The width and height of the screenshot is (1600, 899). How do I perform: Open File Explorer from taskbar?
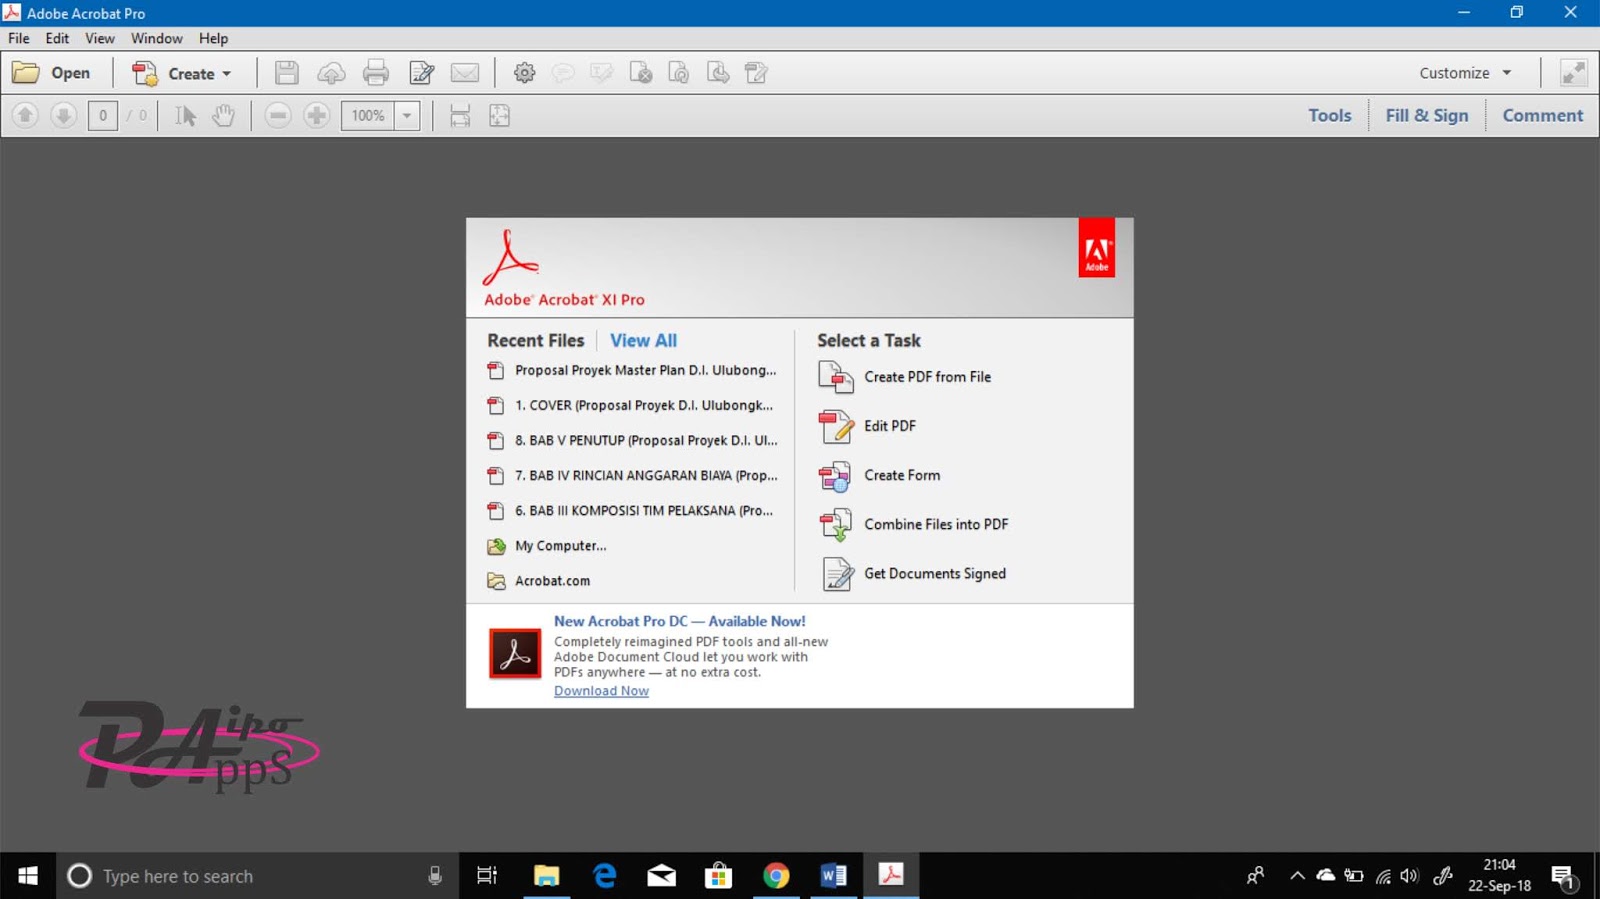tap(546, 876)
